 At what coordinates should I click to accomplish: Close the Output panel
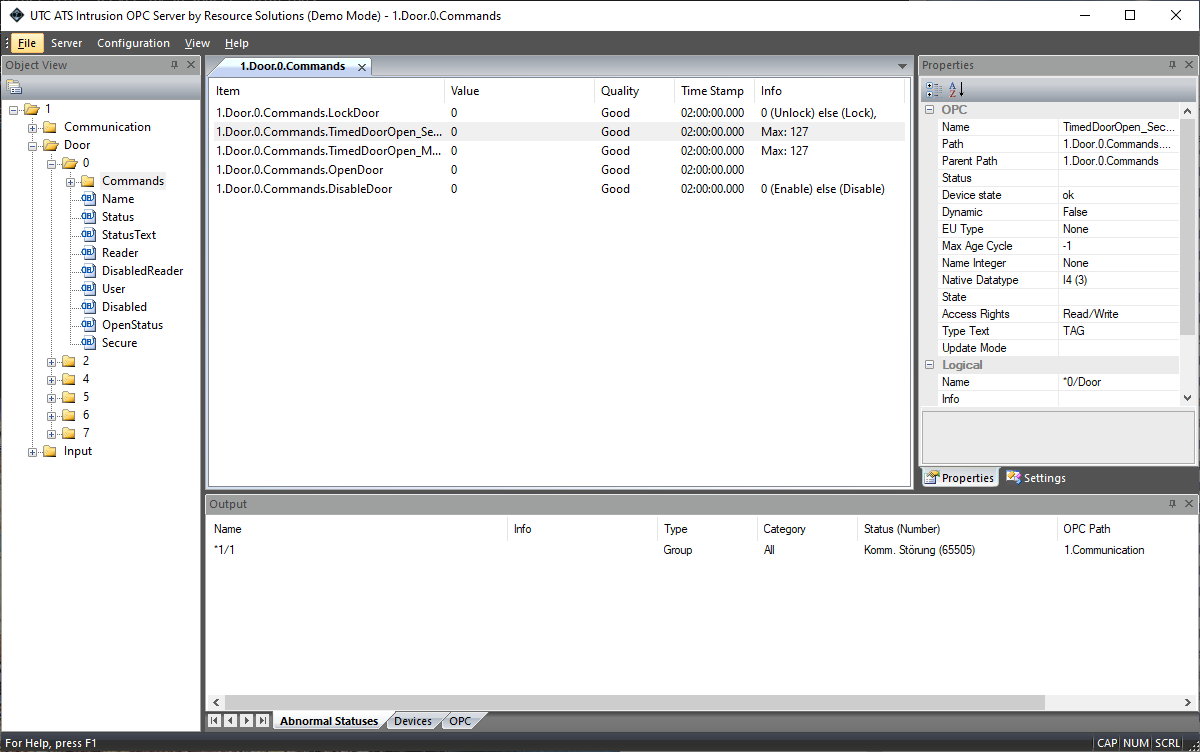1189,504
